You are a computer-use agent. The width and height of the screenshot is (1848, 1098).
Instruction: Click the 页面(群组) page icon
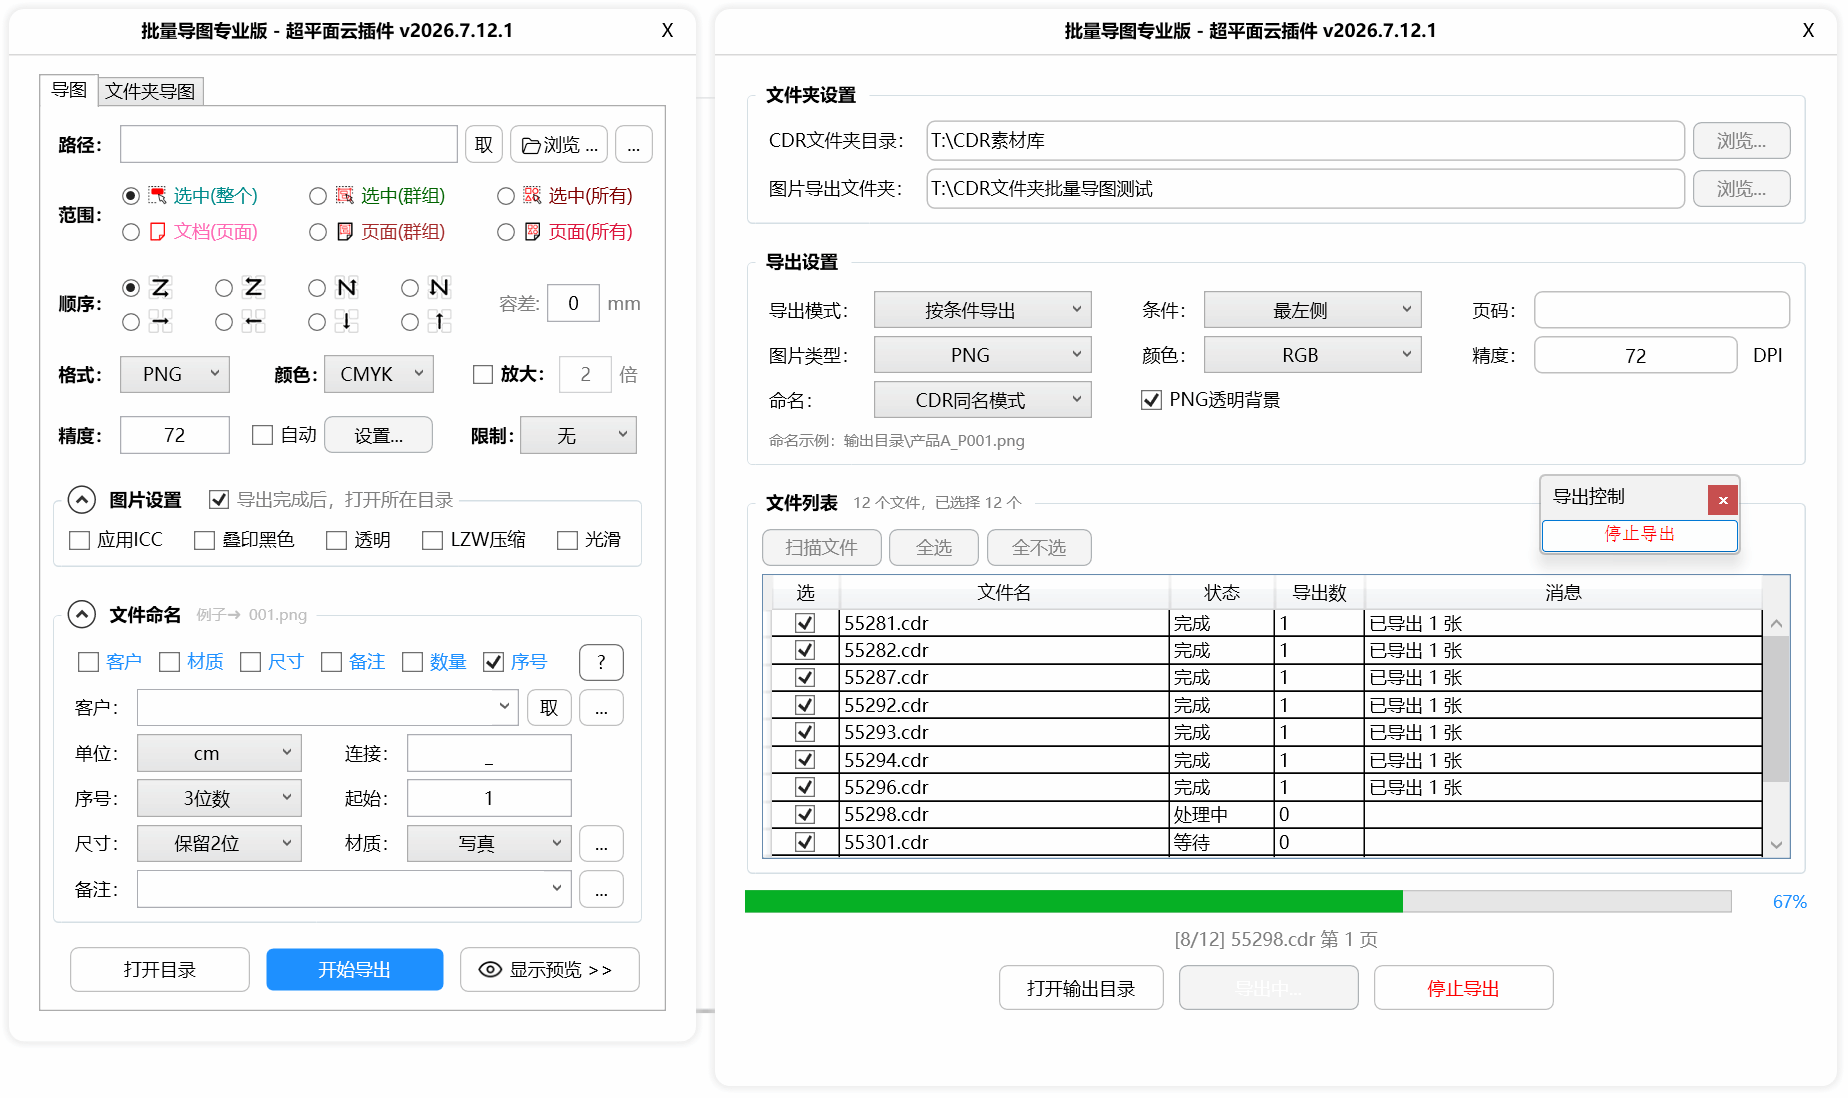(x=345, y=232)
